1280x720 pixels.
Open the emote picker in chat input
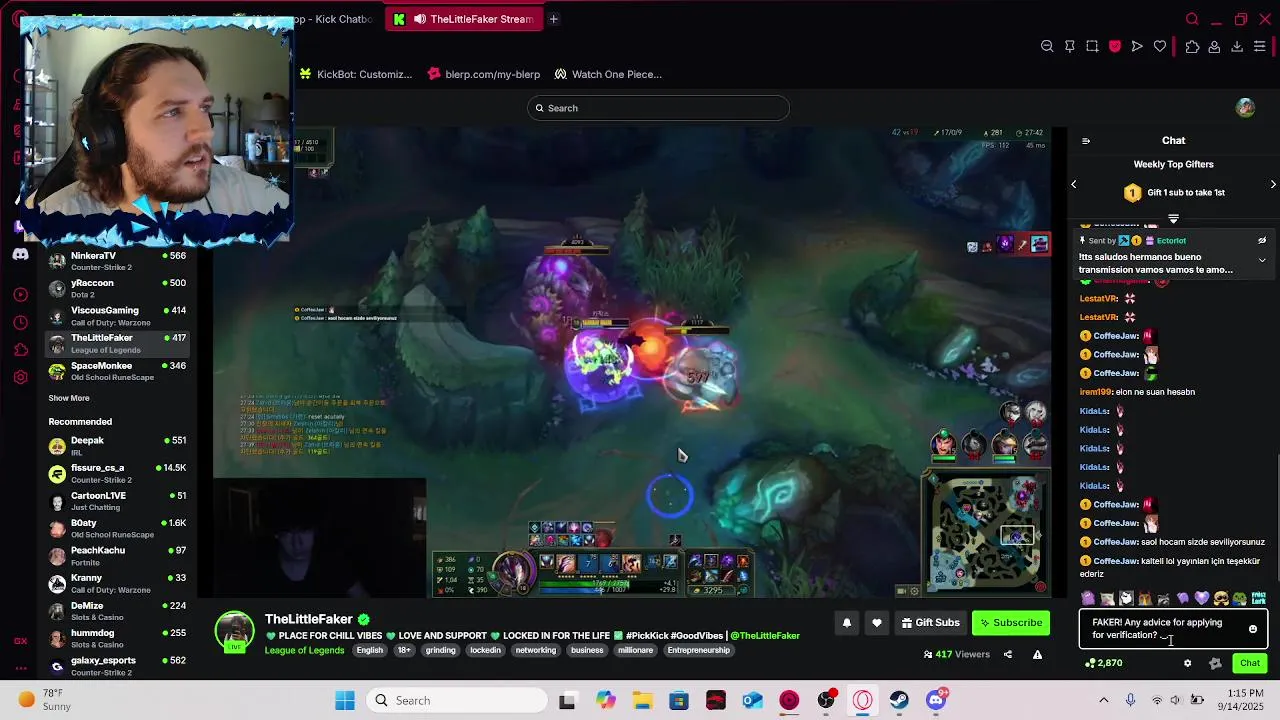pos(1253,629)
